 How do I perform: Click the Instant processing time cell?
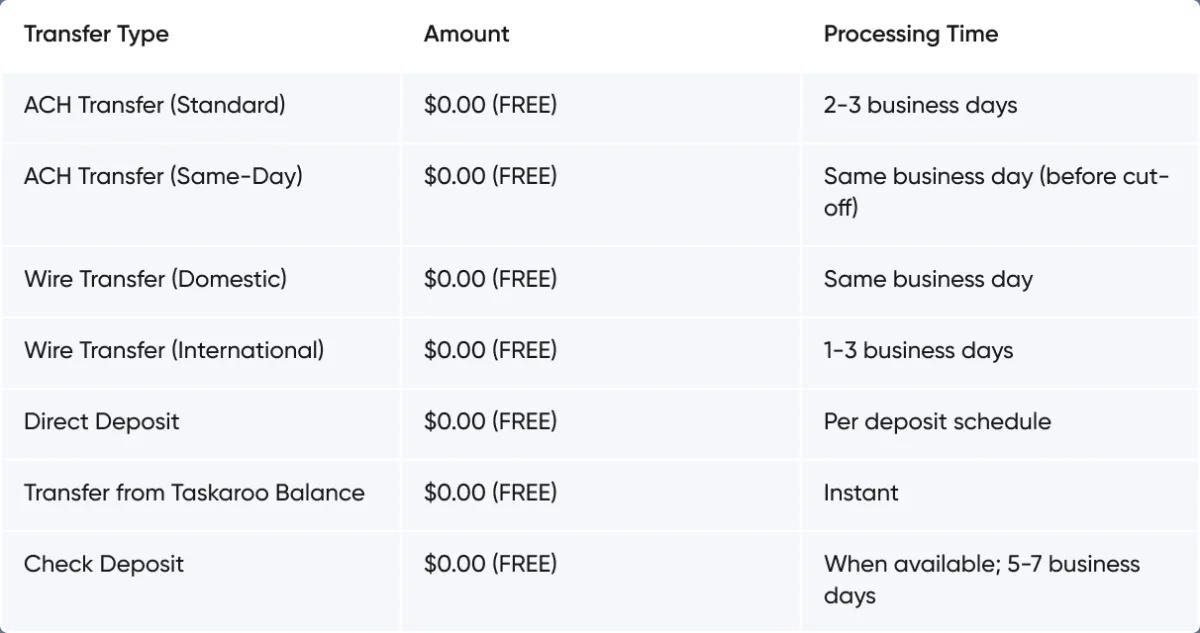861,492
